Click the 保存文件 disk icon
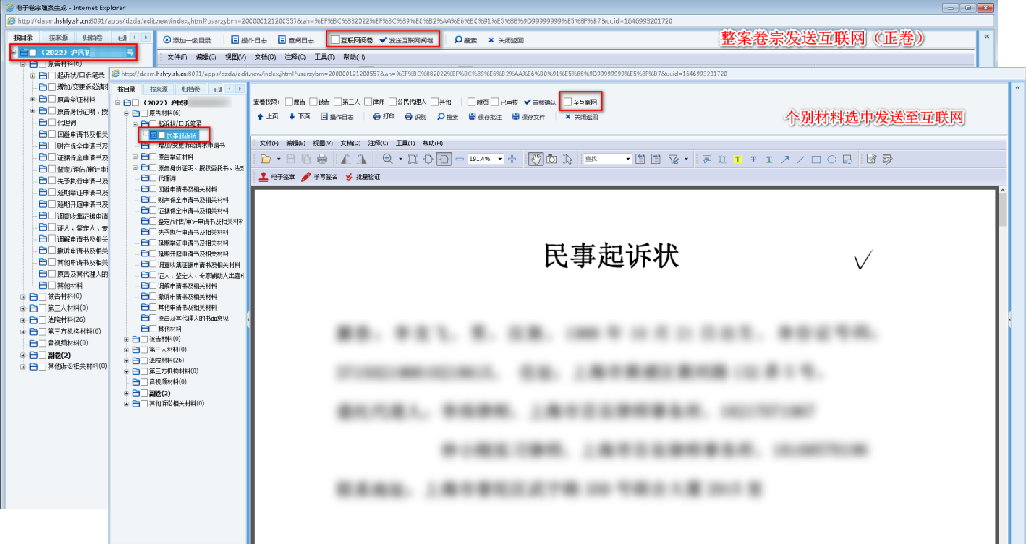The height and width of the screenshot is (545, 1026). pos(516,117)
